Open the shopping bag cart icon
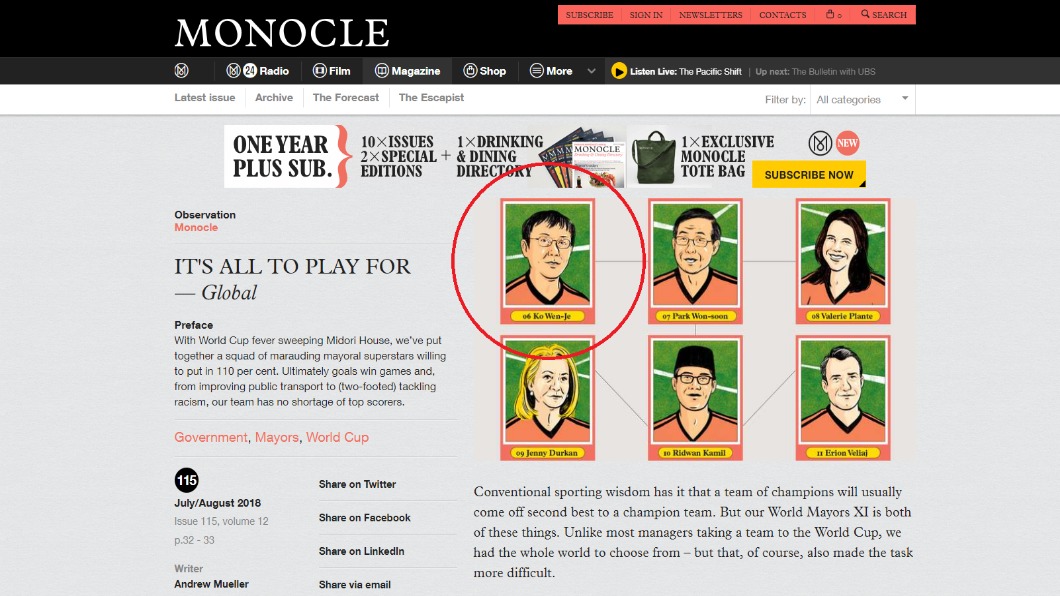The height and width of the screenshot is (596, 1060). [x=834, y=14]
